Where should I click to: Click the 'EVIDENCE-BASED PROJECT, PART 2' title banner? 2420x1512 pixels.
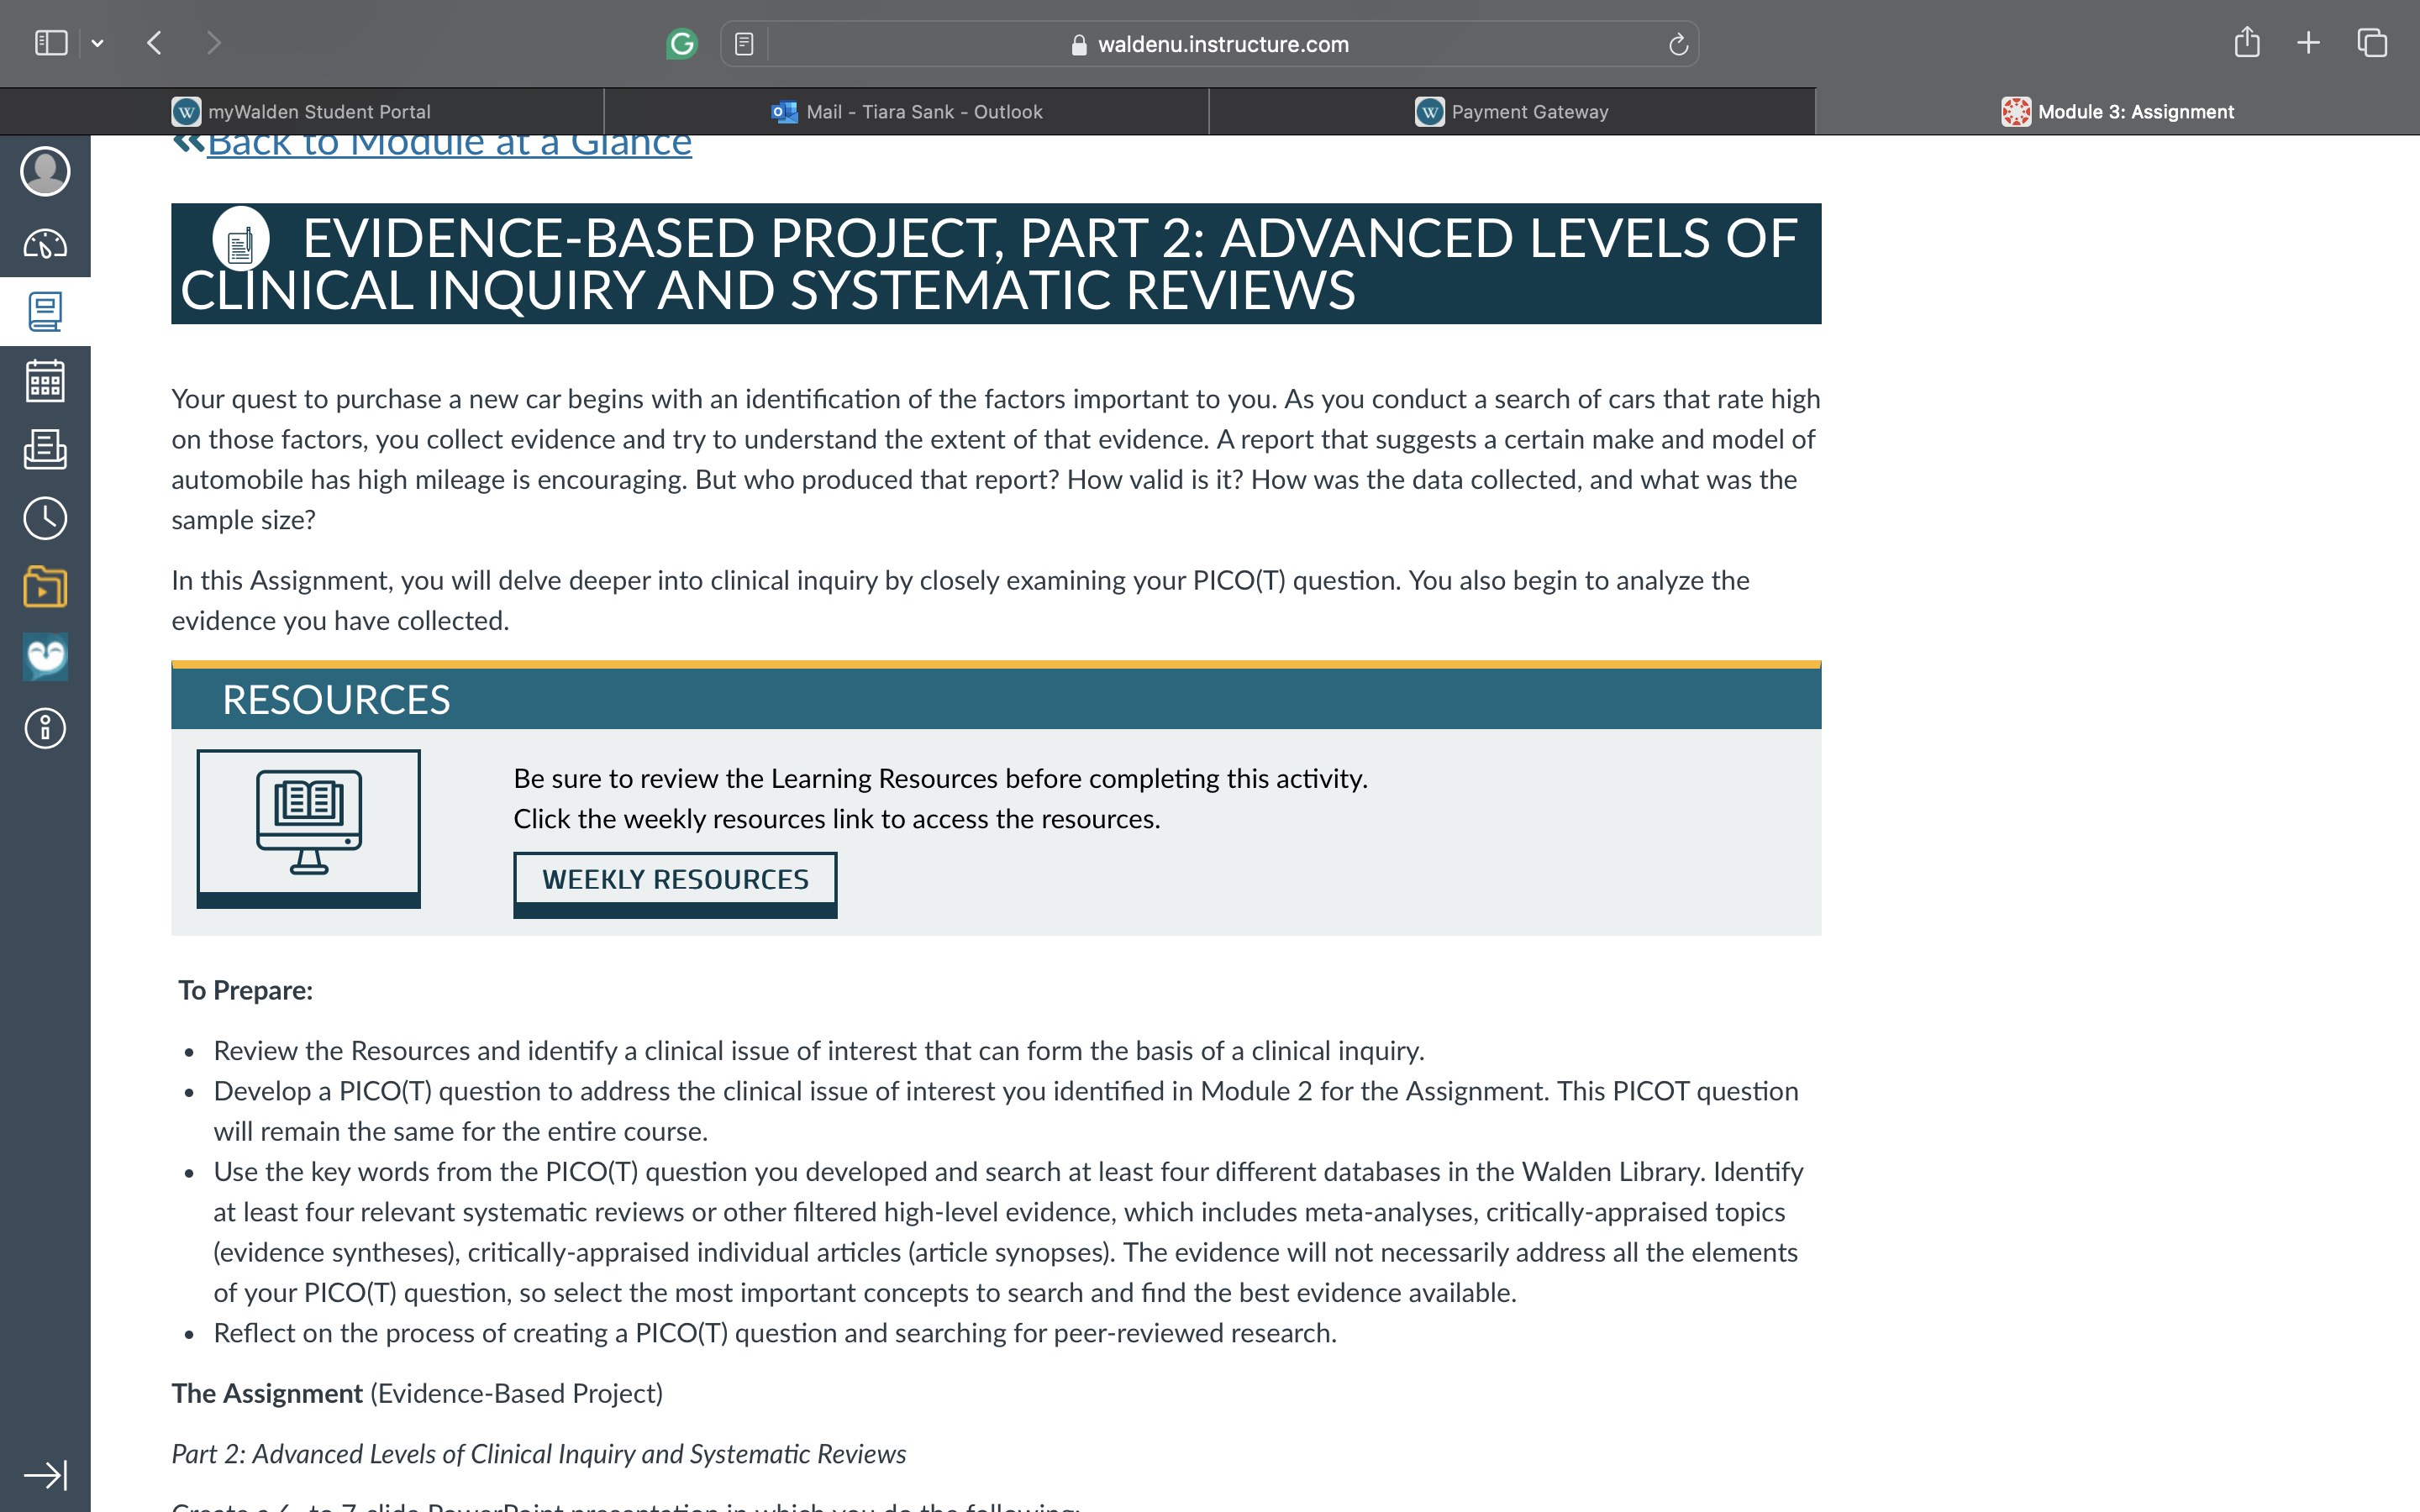[996, 264]
